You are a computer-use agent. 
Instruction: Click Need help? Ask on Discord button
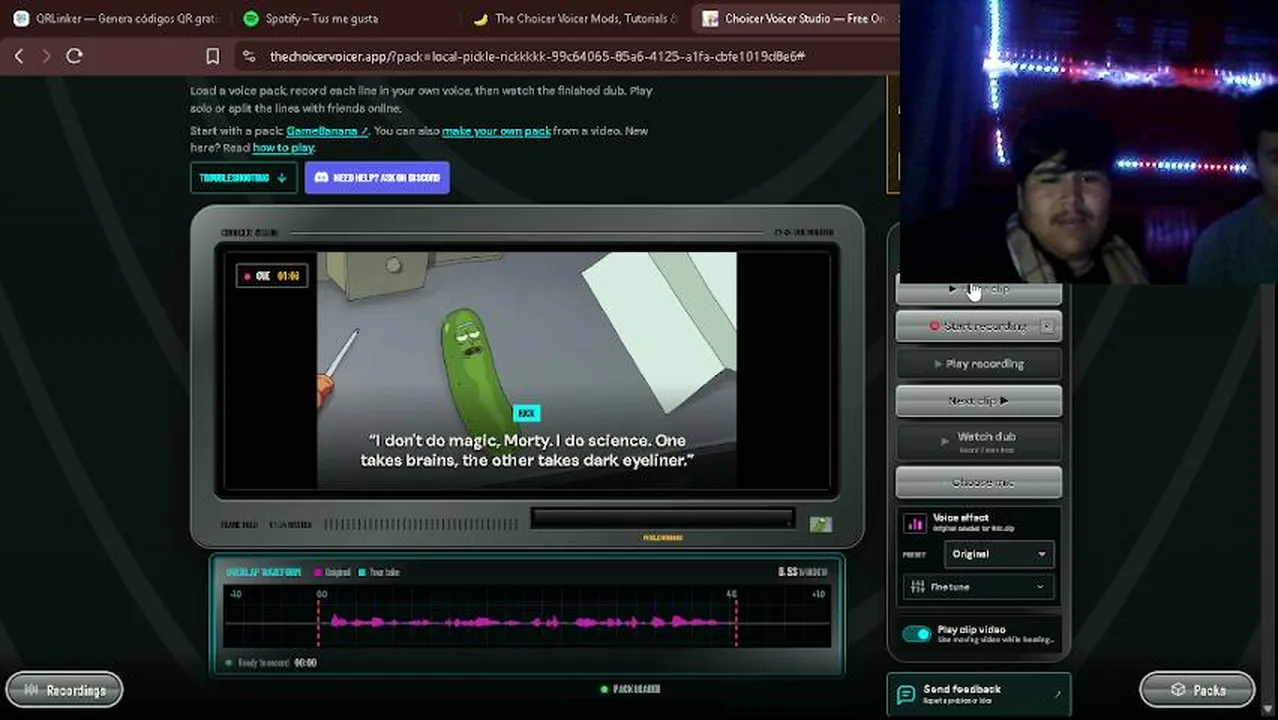tap(377, 178)
